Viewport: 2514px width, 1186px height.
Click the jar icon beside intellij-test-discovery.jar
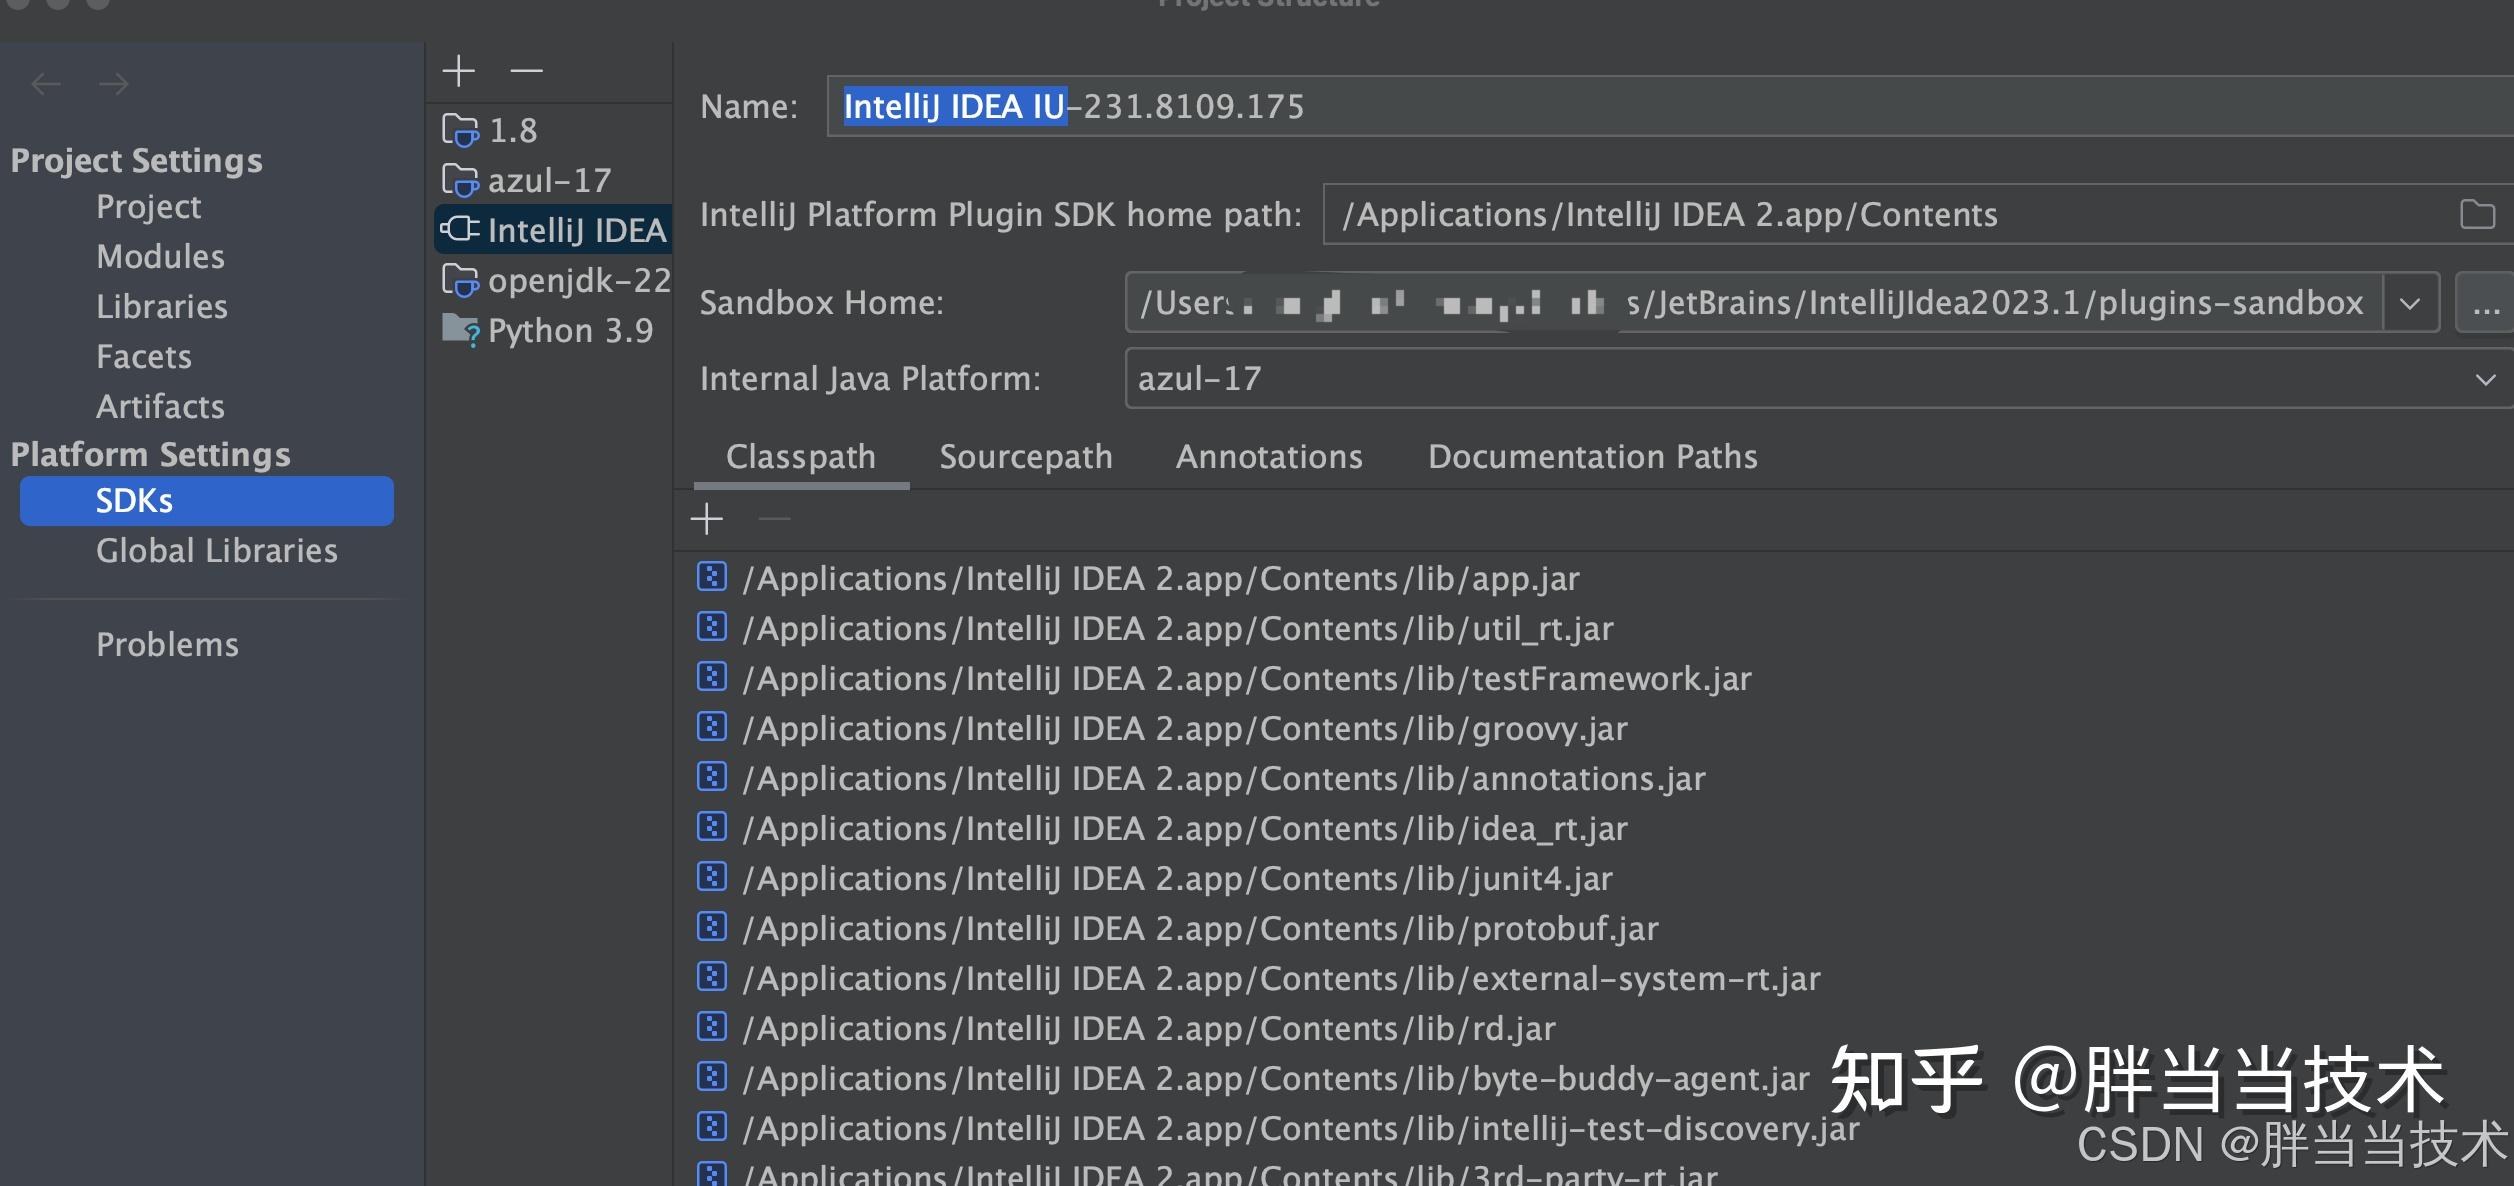tap(711, 1127)
